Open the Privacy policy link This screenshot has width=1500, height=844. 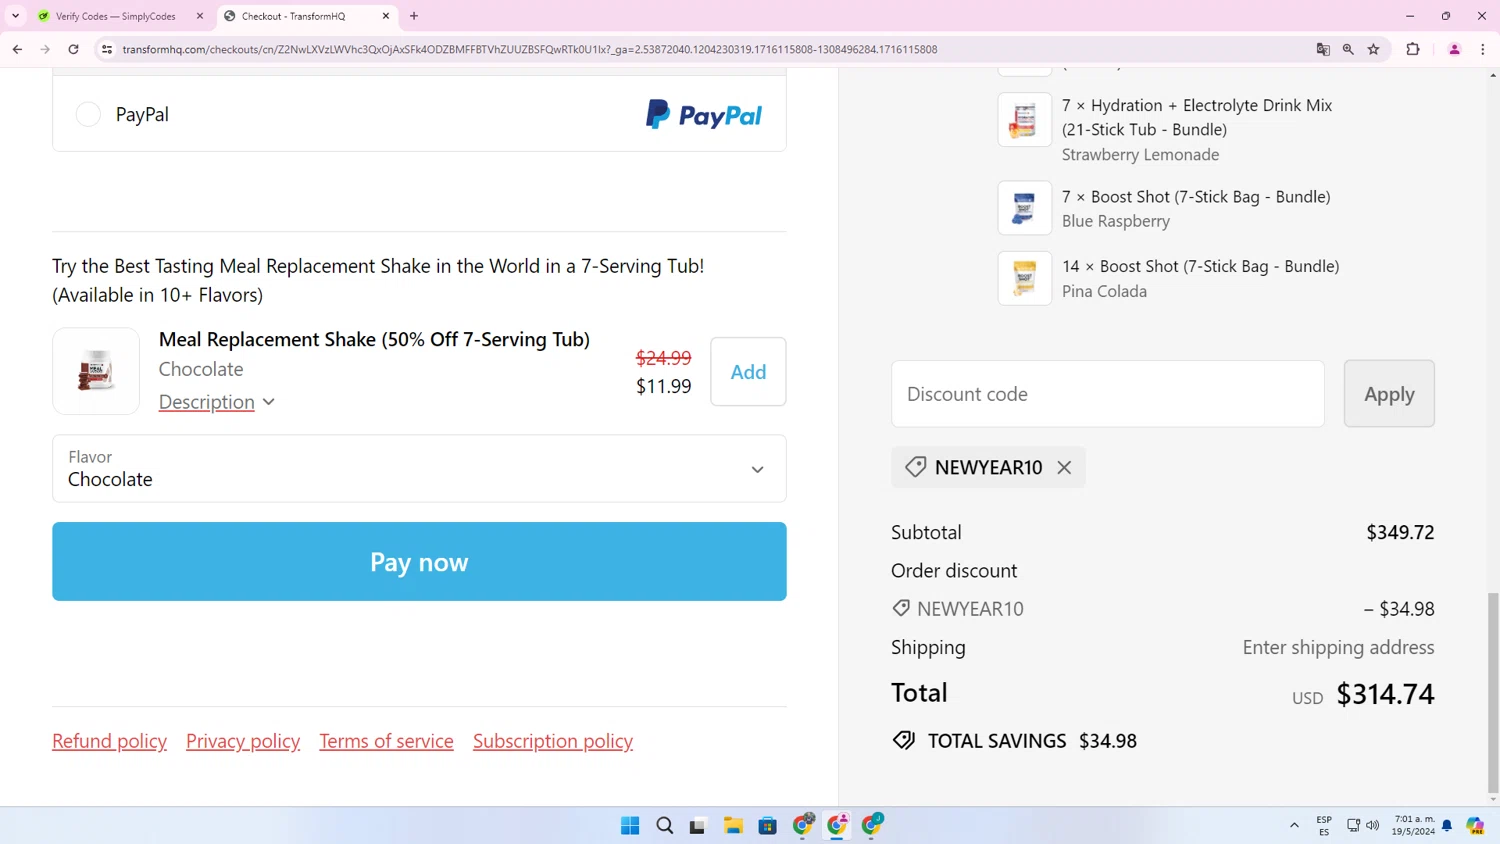243,741
